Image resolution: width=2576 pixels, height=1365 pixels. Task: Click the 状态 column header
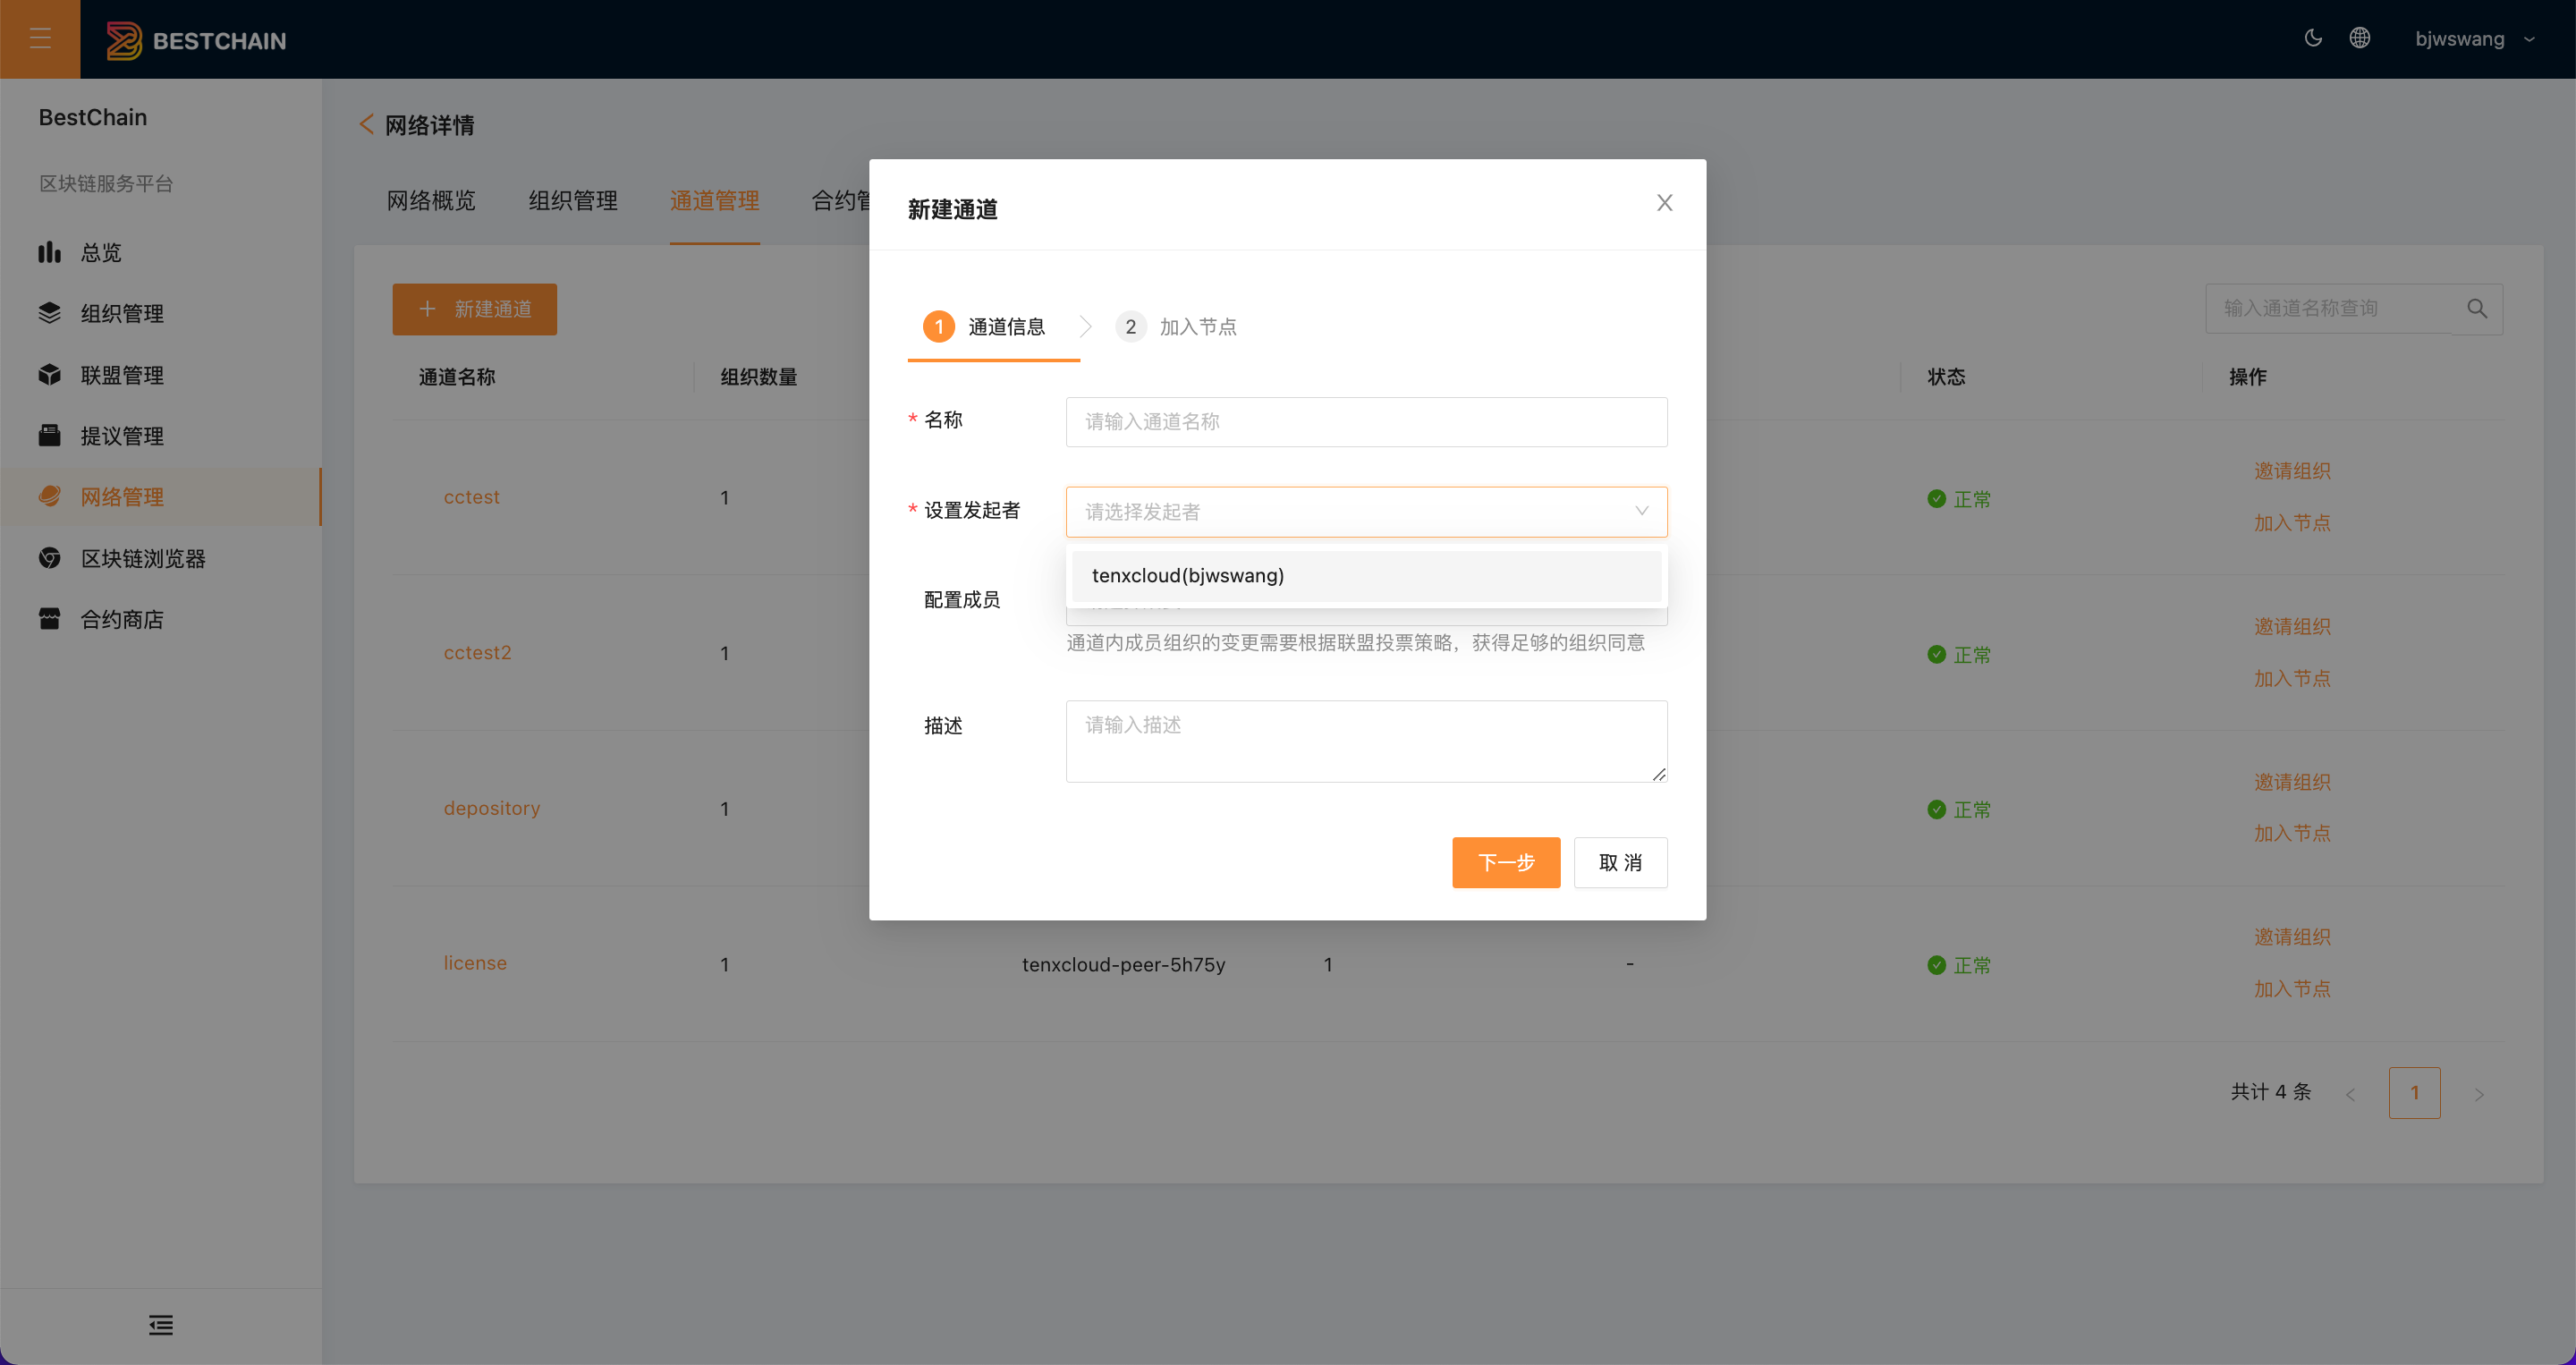pos(1946,377)
